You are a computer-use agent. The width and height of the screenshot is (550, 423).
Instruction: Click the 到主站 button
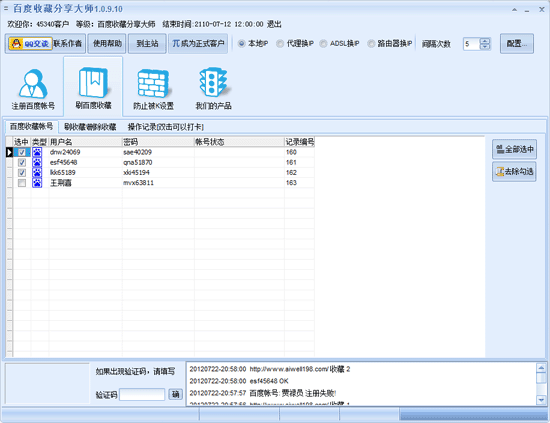[x=147, y=43]
